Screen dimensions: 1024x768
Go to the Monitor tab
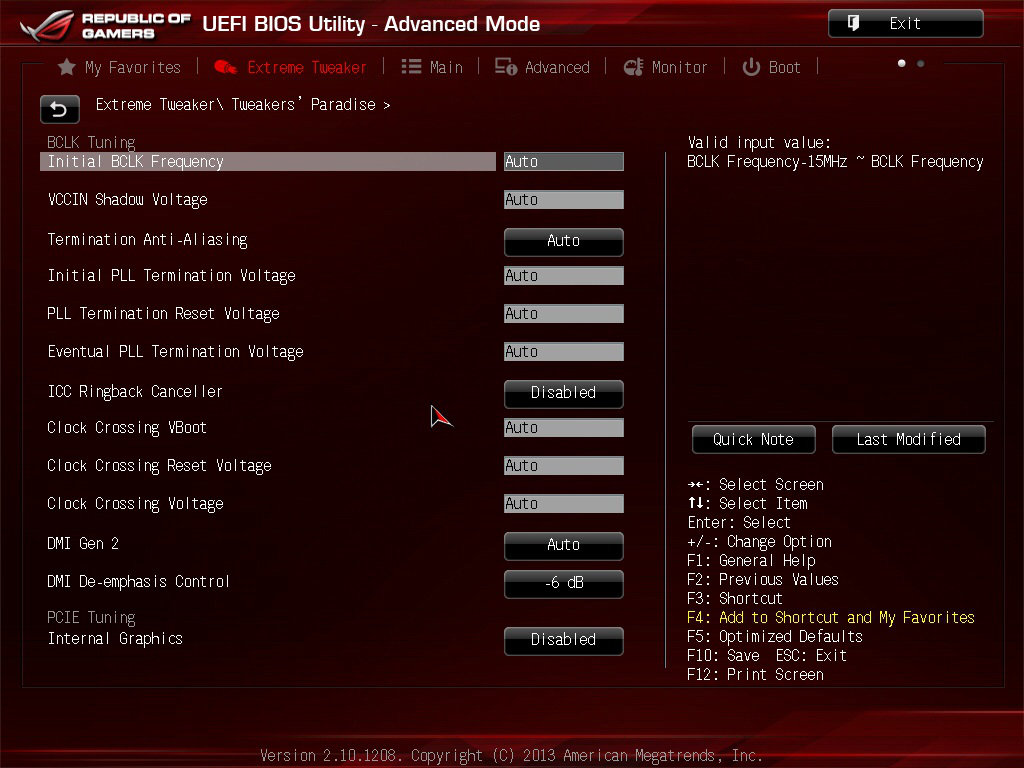pos(665,67)
